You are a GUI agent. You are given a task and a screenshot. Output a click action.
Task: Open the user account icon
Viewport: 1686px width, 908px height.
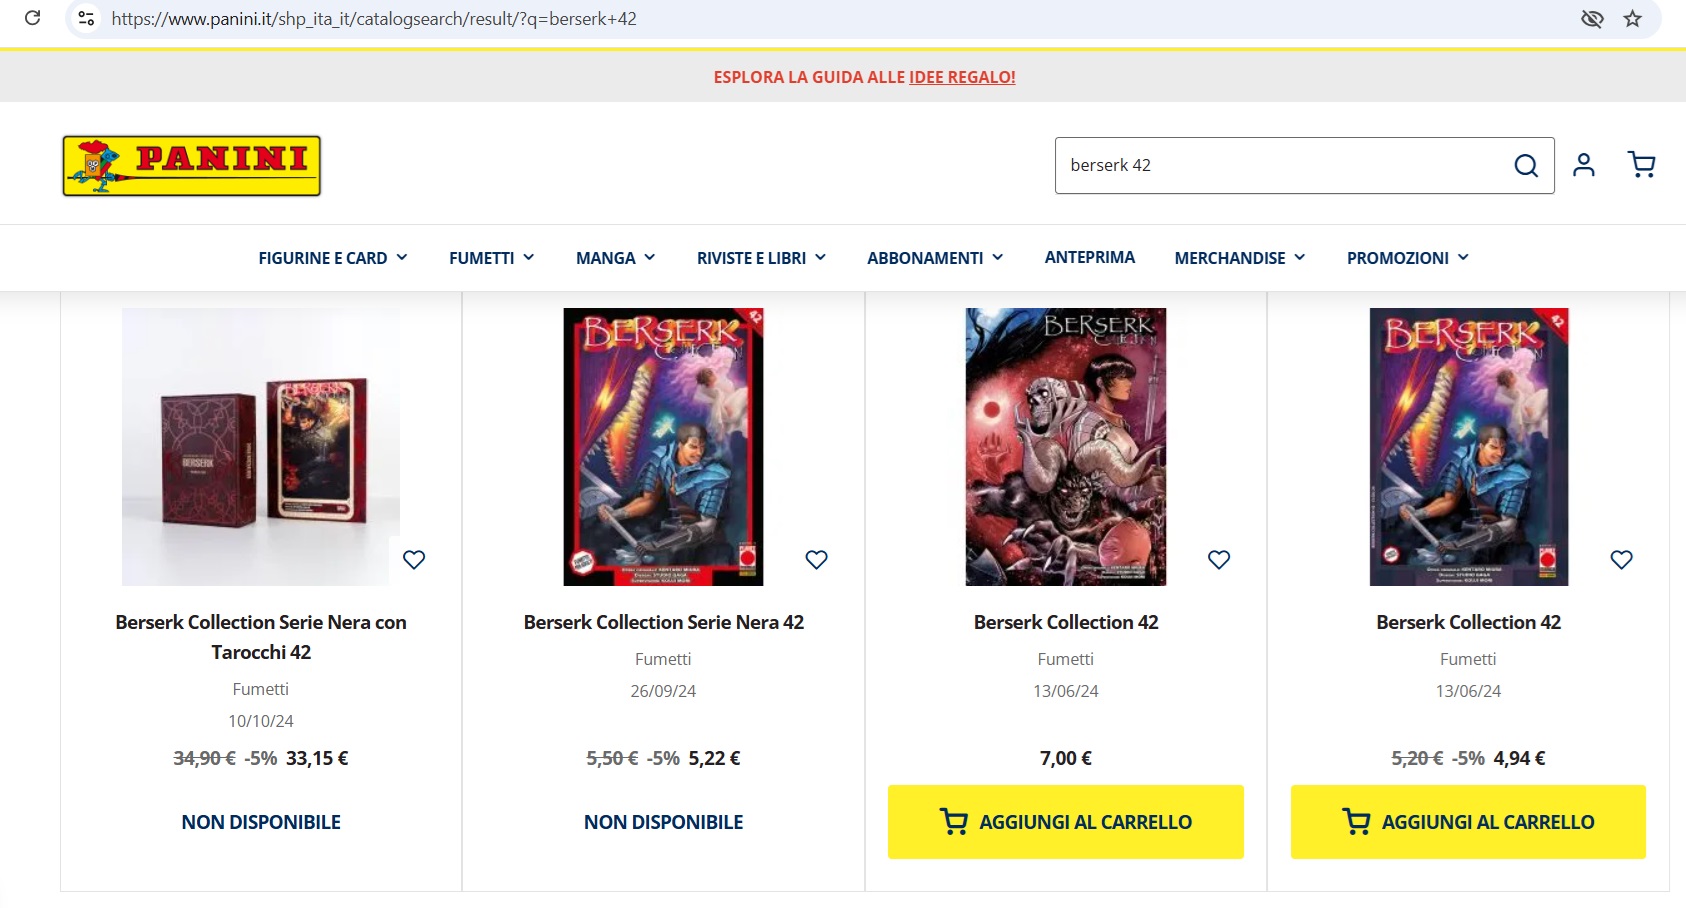point(1583,165)
